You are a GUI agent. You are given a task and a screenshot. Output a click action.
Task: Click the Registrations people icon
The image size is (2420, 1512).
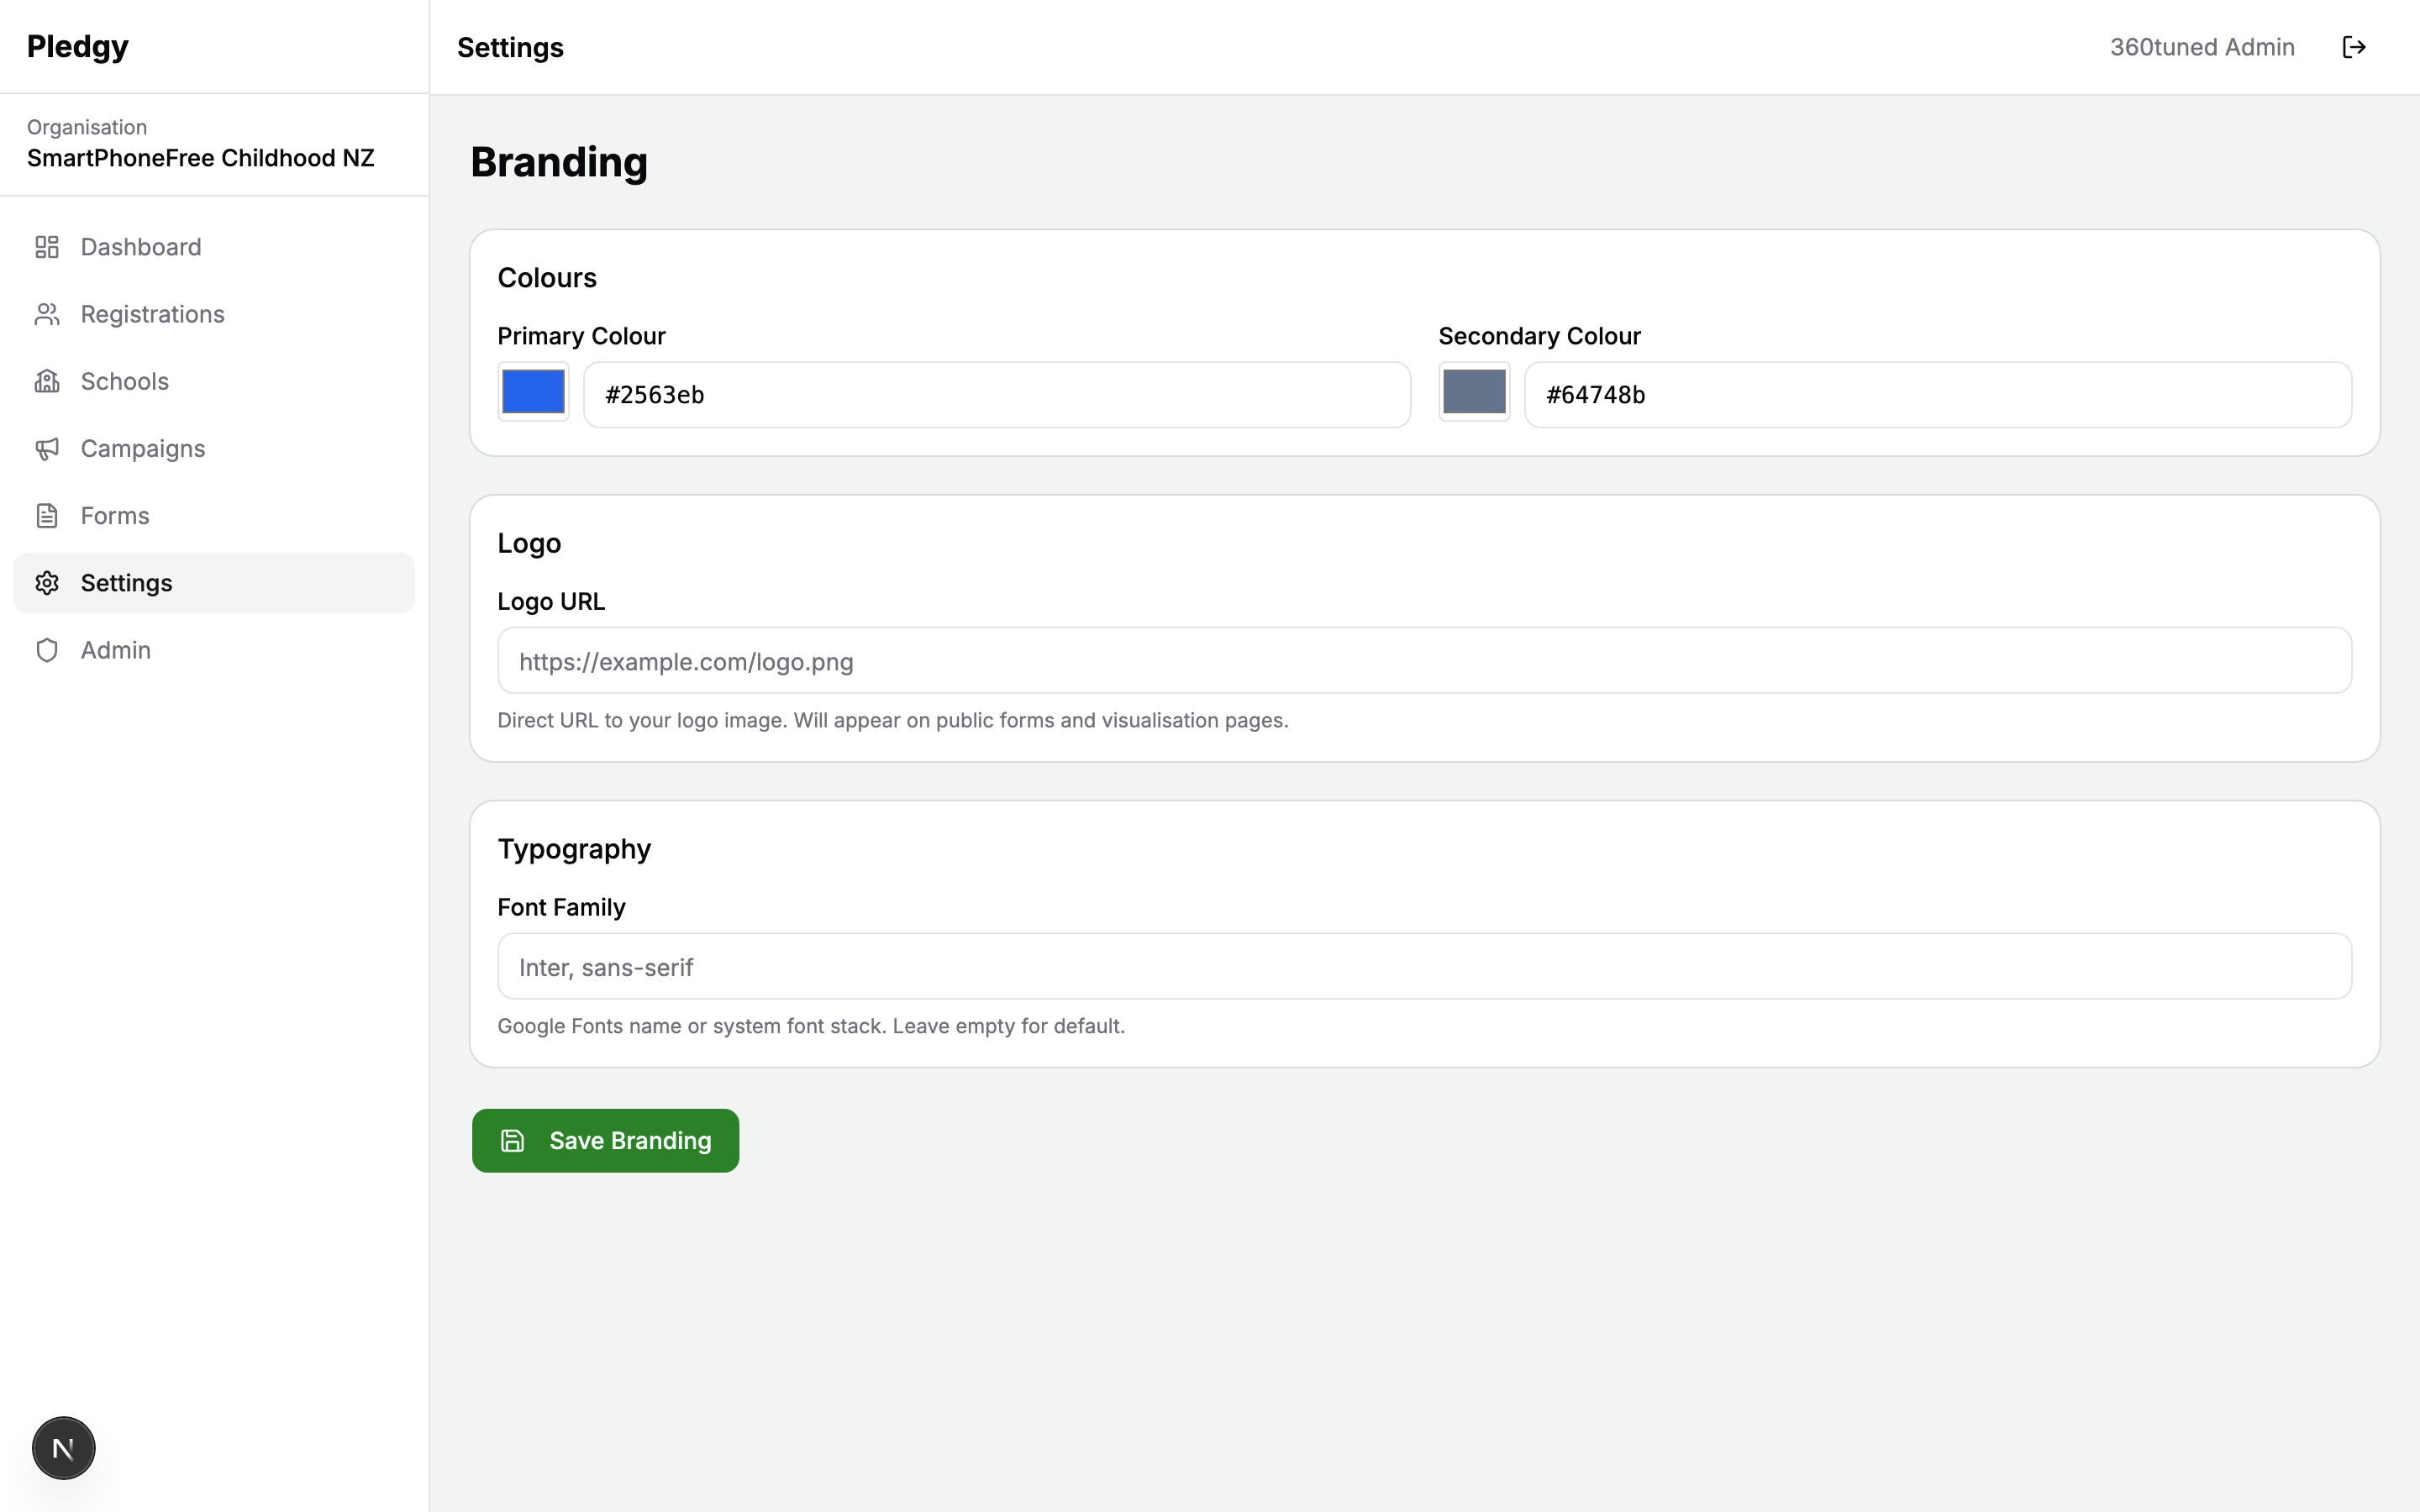pyautogui.click(x=47, y=314)
